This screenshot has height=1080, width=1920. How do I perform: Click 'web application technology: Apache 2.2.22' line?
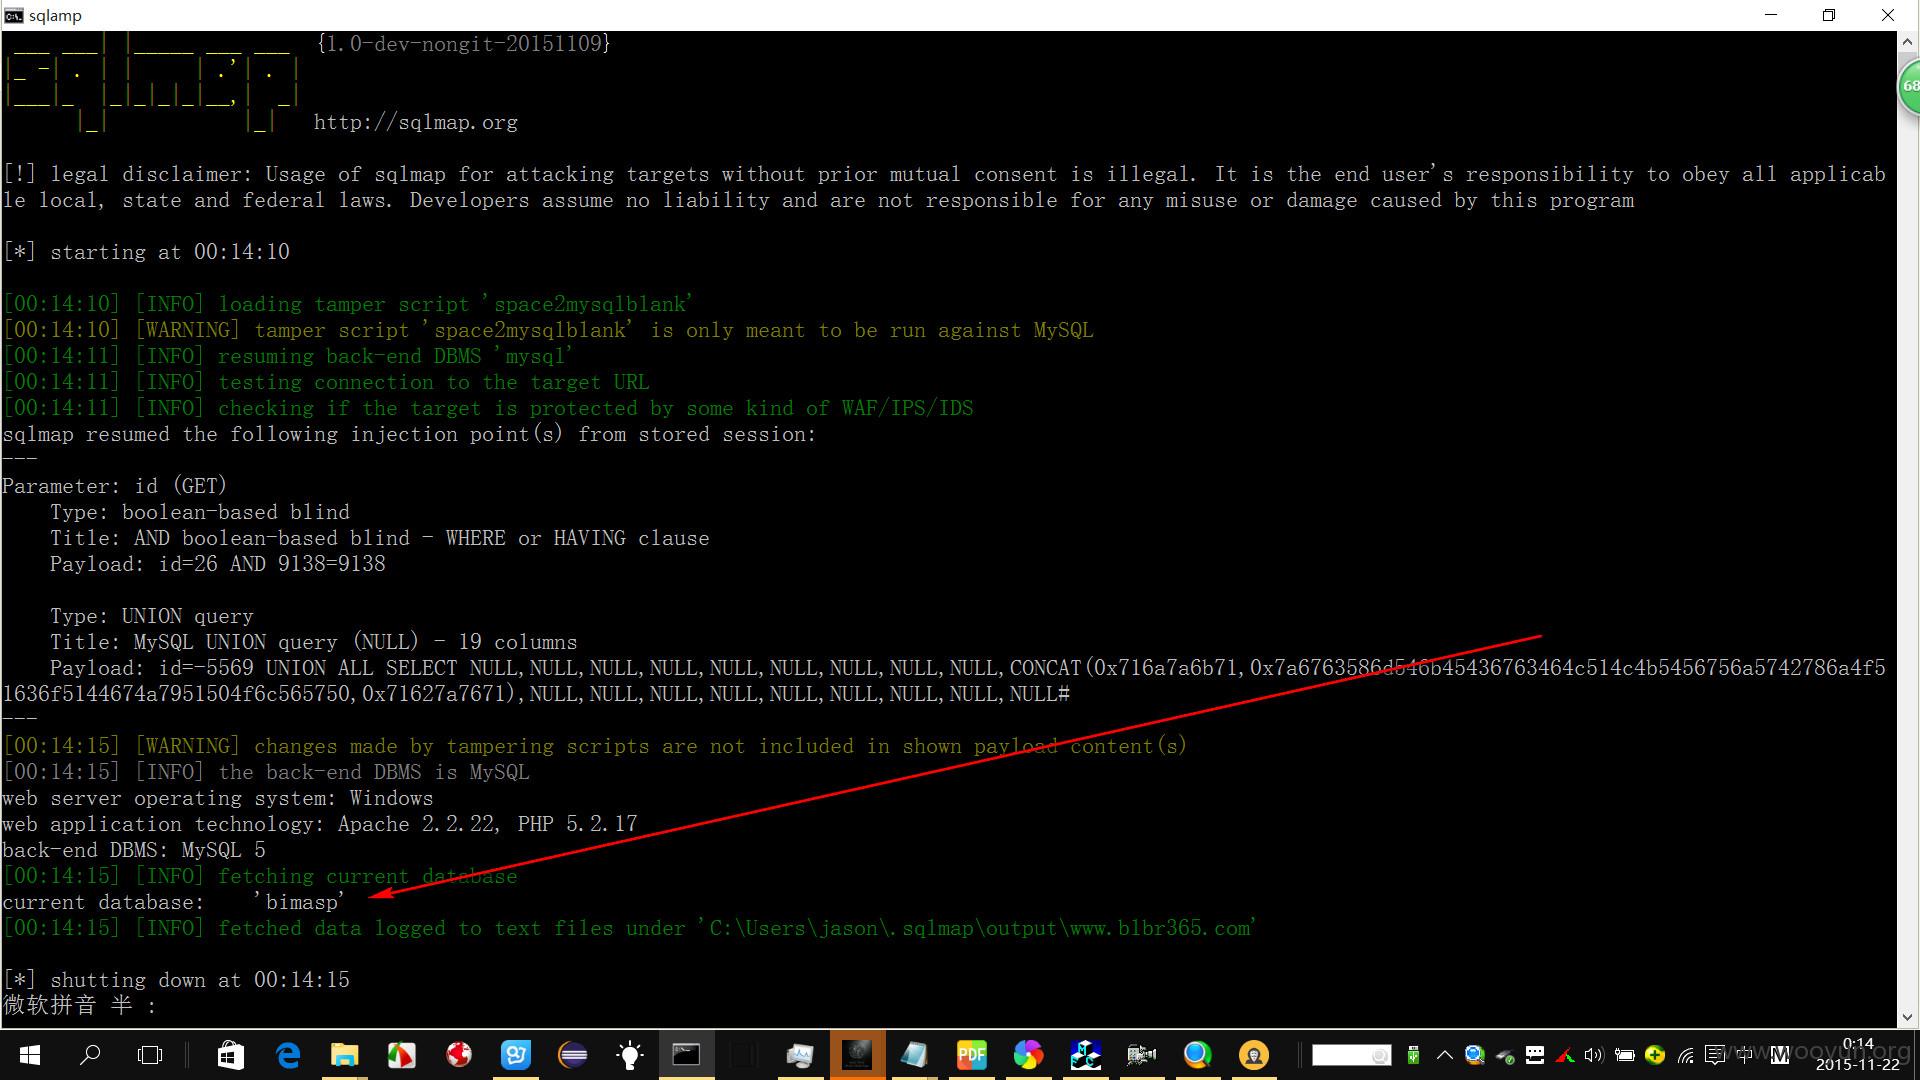click(x=320, y=824)
